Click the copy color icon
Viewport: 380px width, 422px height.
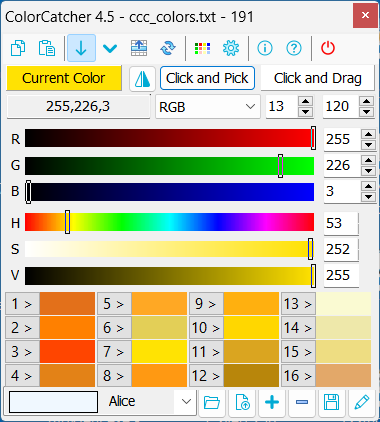(x=18, y=48)
